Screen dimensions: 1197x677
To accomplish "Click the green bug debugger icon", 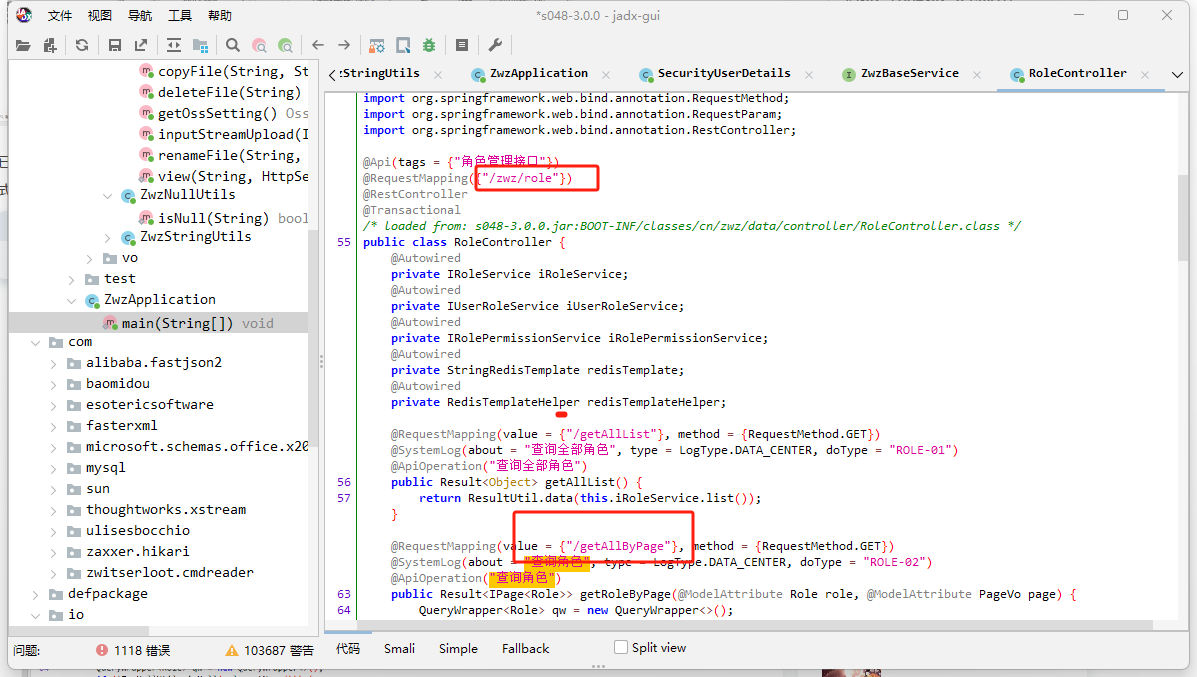I will tap(429, 45).
